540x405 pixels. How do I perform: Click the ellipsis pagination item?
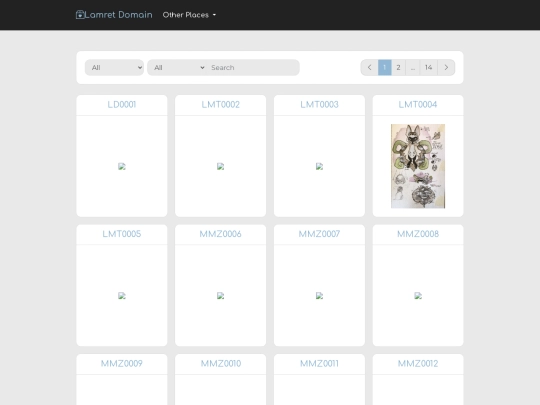click(x=413, y=68)
